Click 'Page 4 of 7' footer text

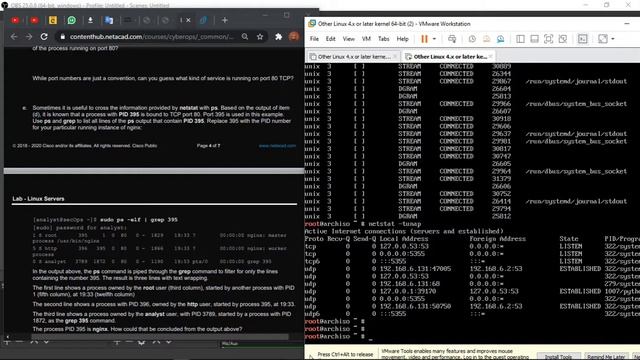pos(209,146)
